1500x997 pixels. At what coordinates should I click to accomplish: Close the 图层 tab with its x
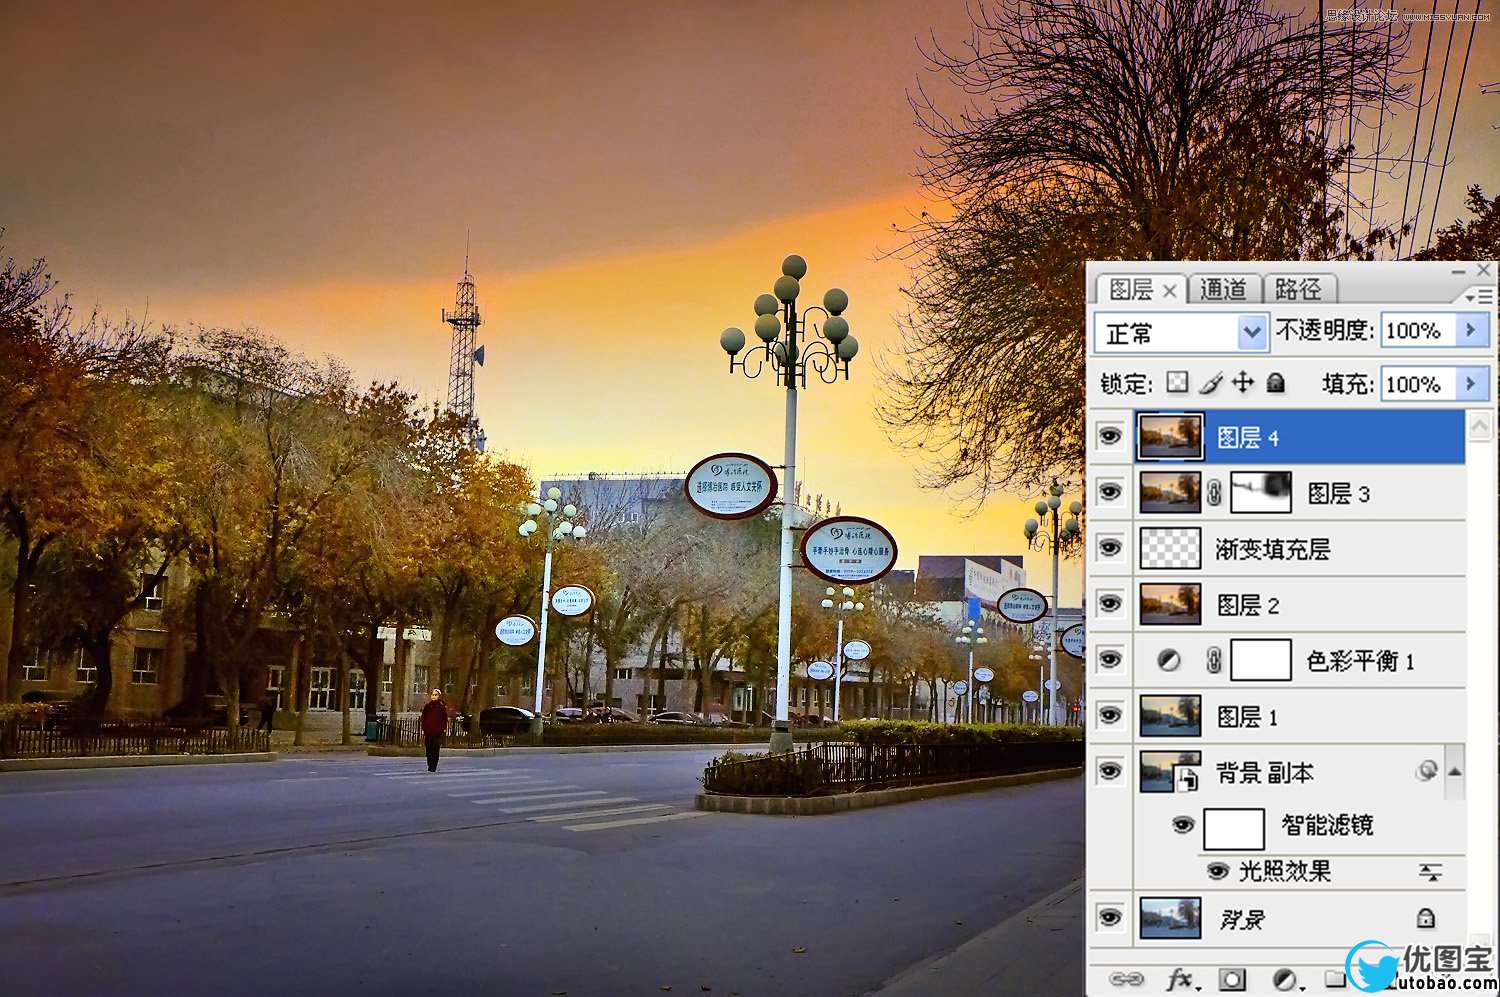point(1169,290)
